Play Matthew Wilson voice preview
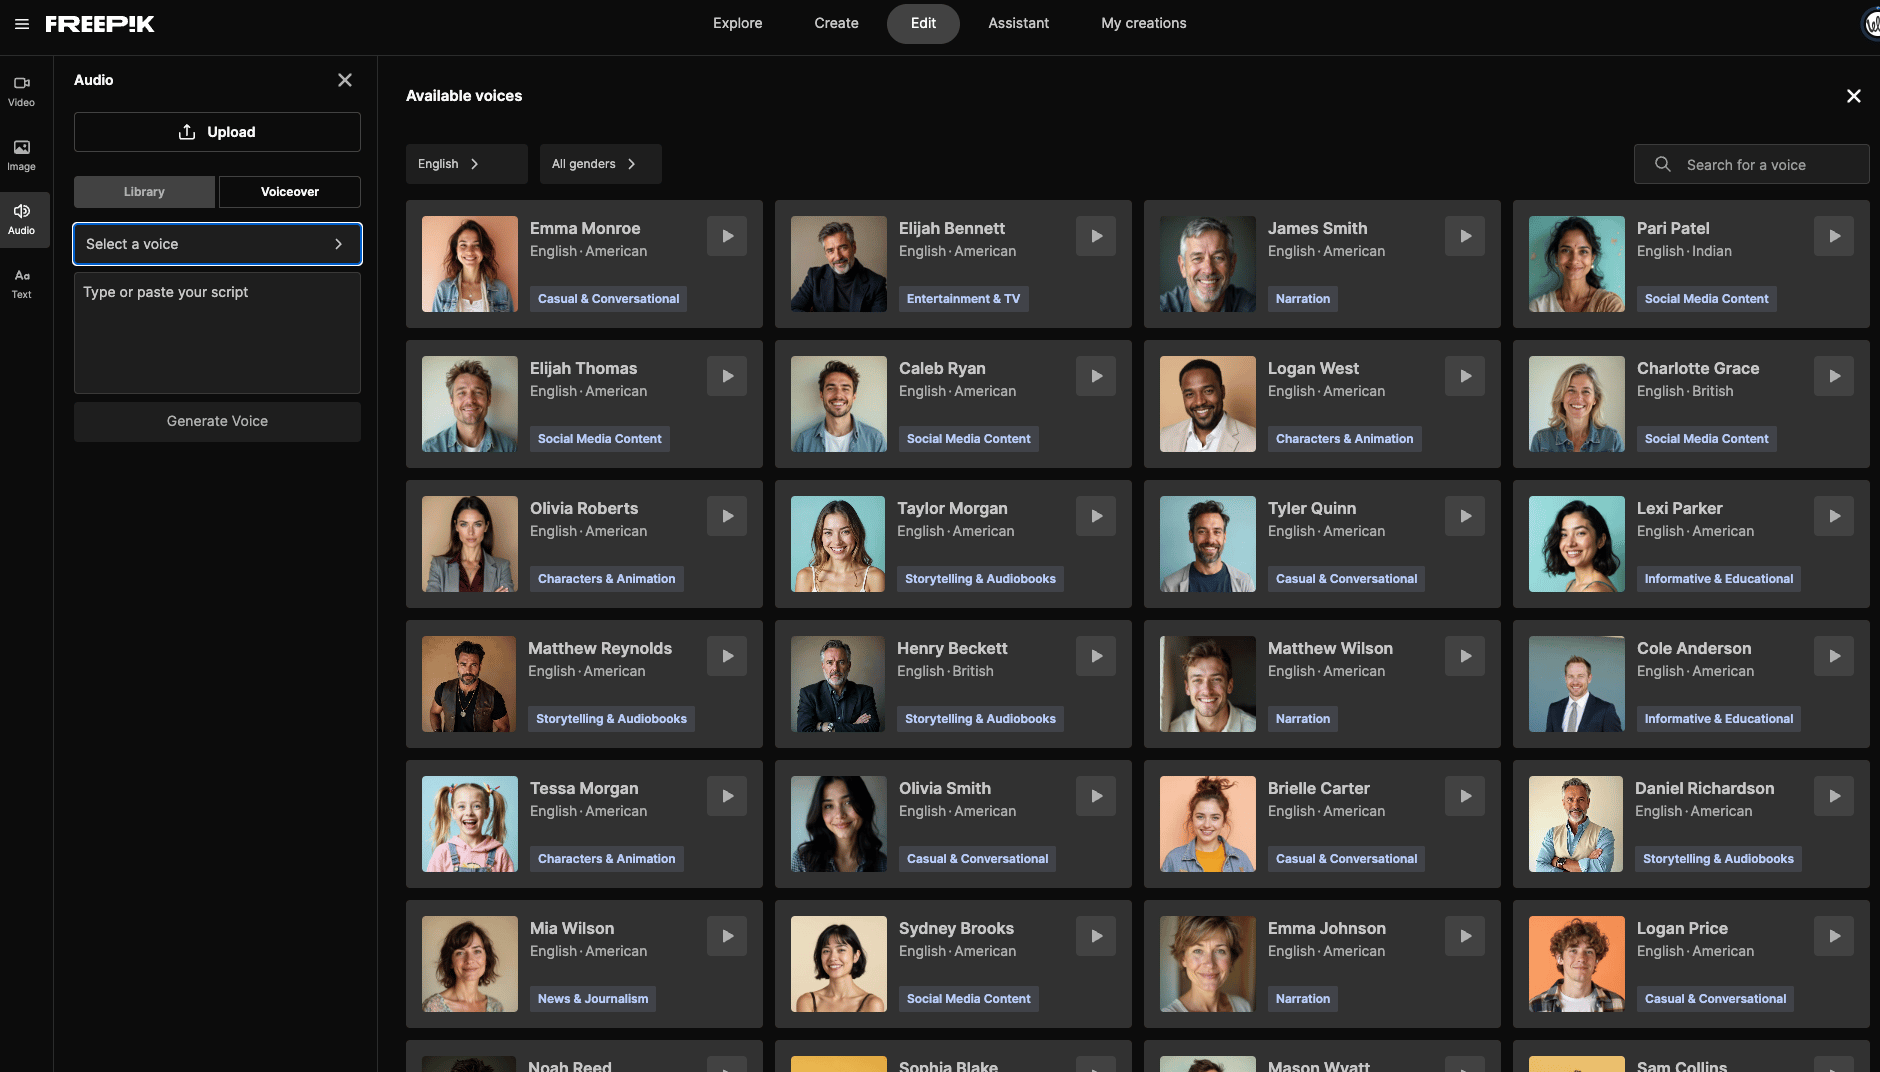 1466,656
